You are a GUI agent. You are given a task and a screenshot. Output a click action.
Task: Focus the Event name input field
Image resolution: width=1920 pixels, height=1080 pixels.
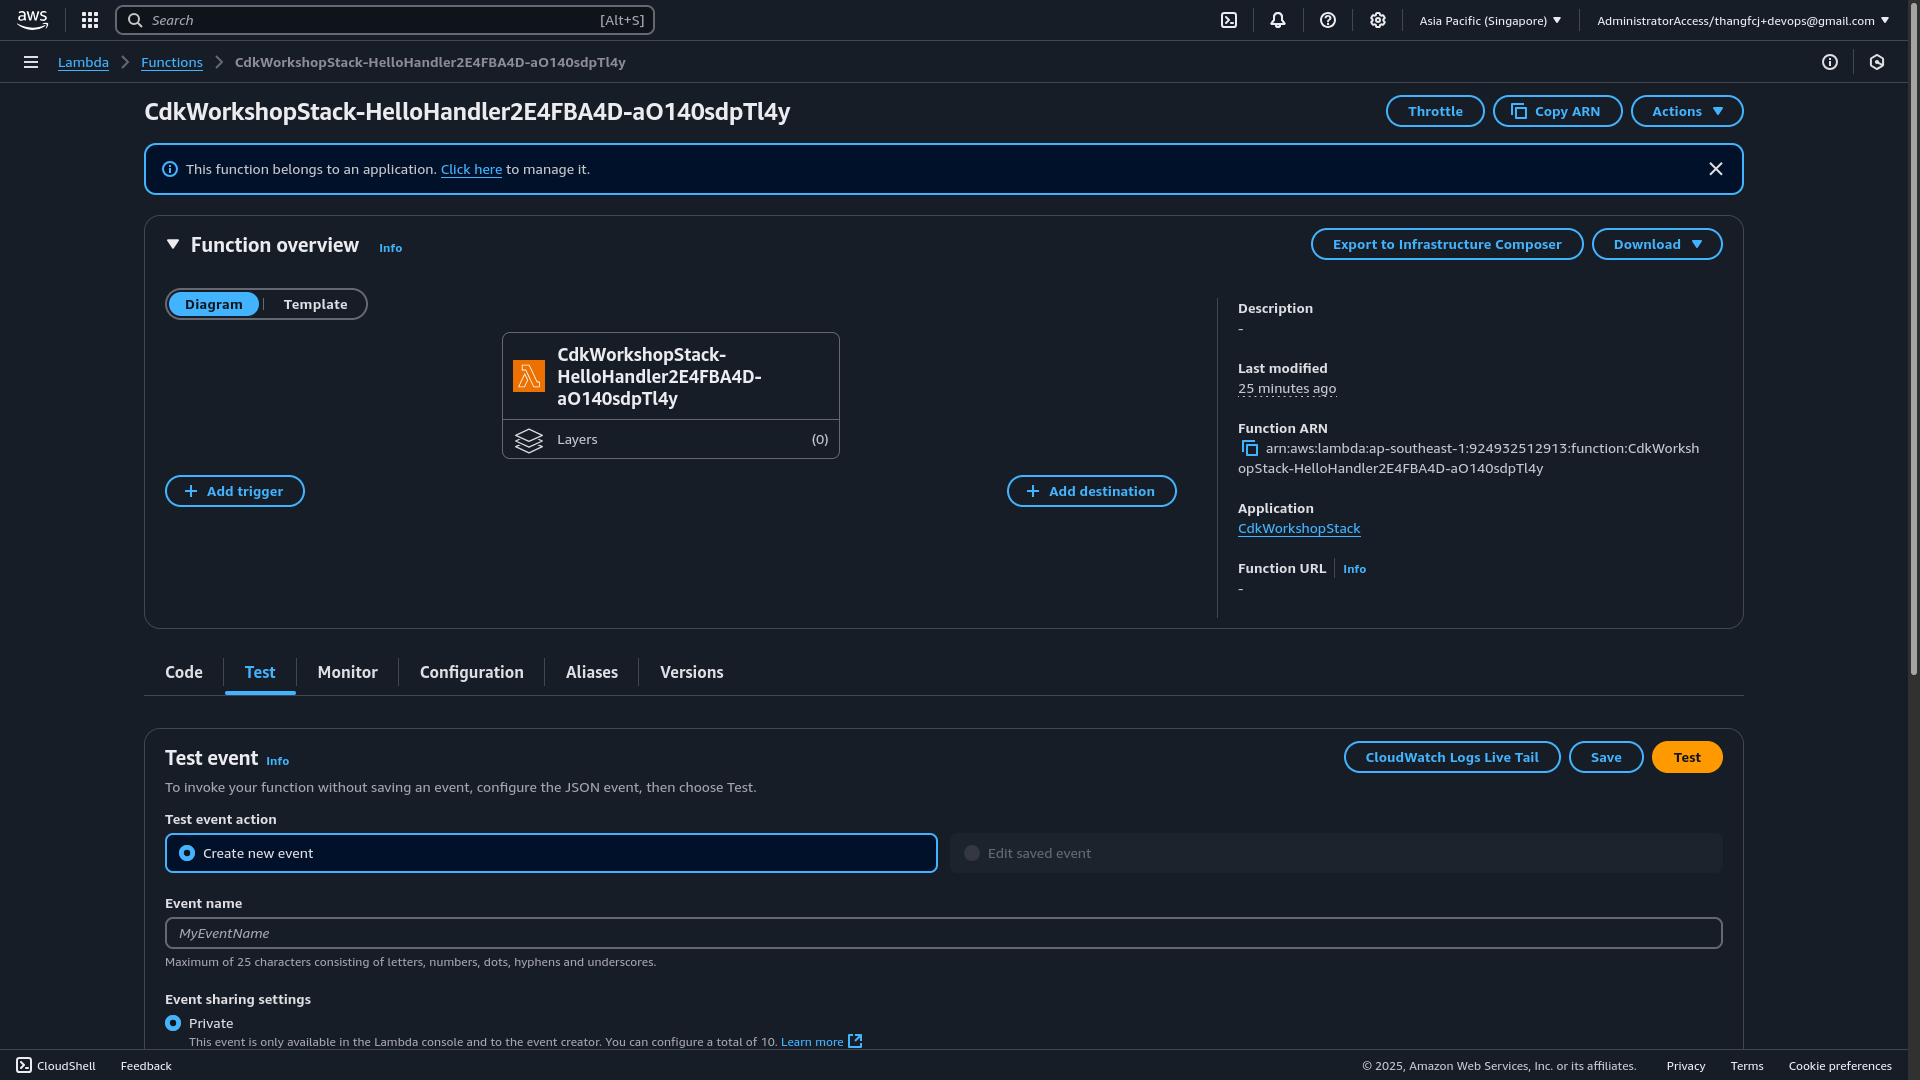coord(944,933)
